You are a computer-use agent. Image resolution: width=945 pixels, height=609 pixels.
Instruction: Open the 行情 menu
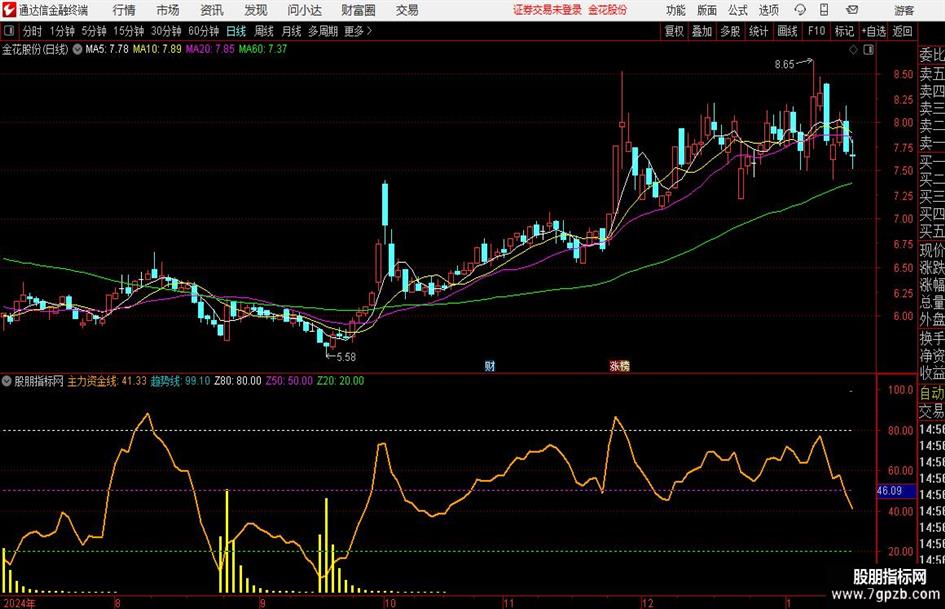[x=124, y=10]
